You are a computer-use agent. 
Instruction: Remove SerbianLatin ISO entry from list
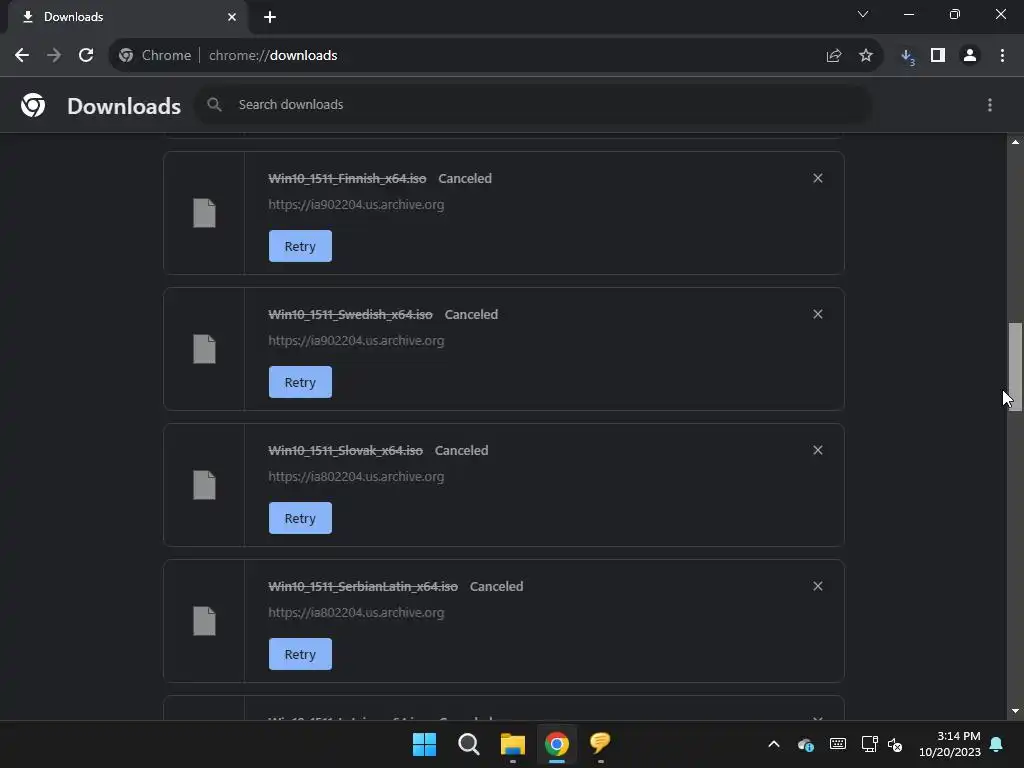818,586
